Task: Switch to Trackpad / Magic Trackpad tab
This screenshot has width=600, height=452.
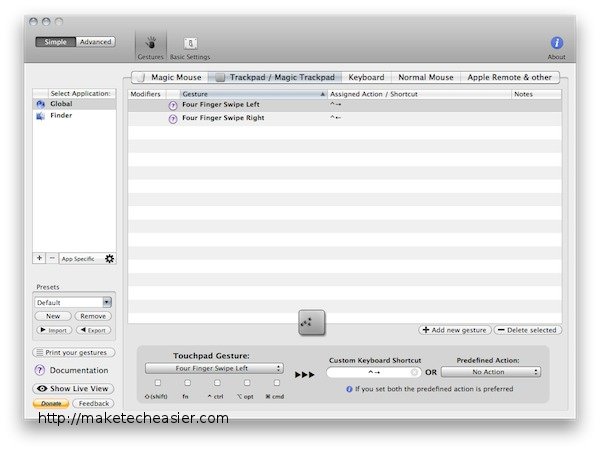Action: tap(275, 77)
